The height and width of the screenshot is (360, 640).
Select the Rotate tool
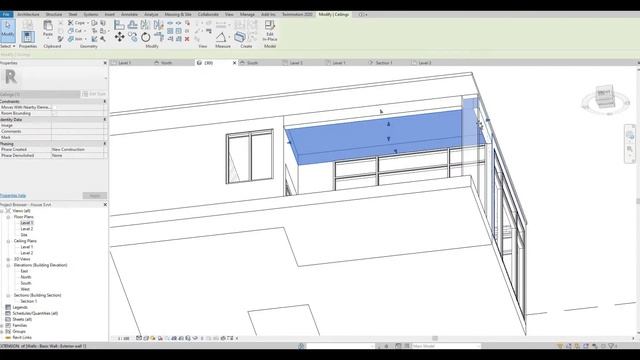[146, 38]
